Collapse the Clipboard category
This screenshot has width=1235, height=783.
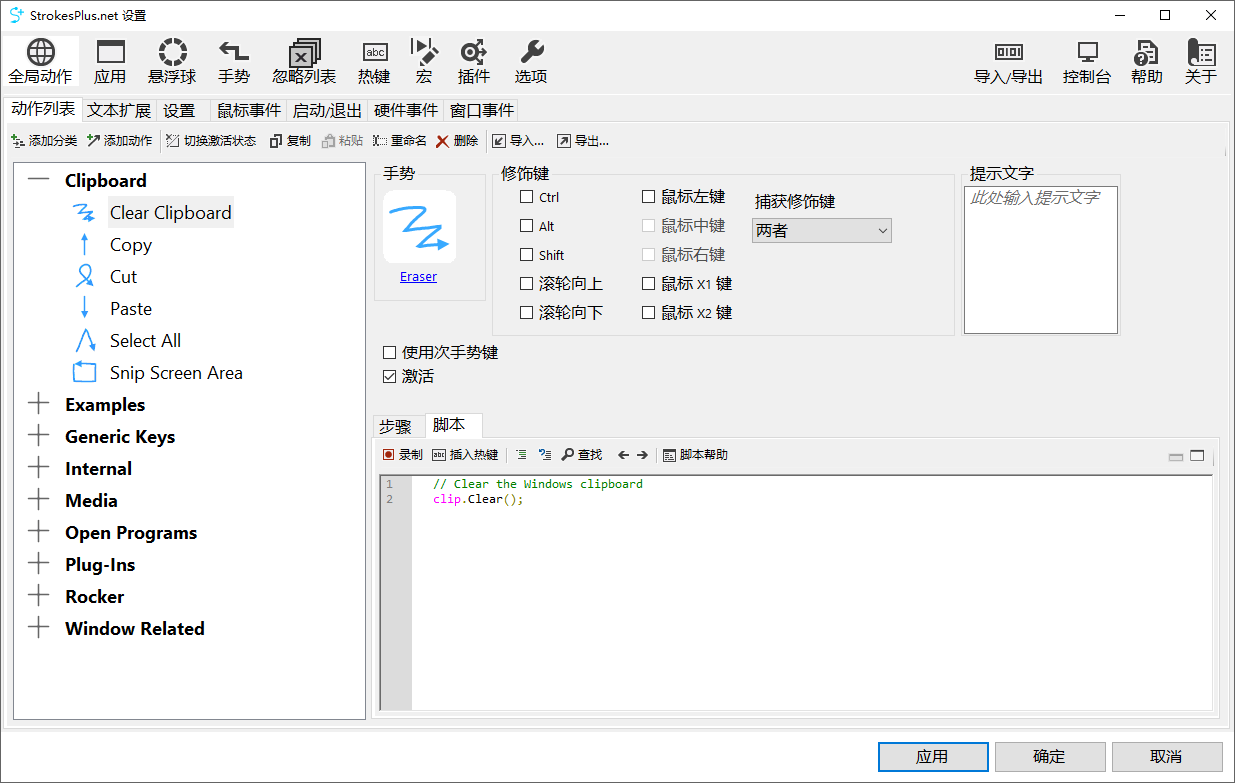click(x=38, y=180)
